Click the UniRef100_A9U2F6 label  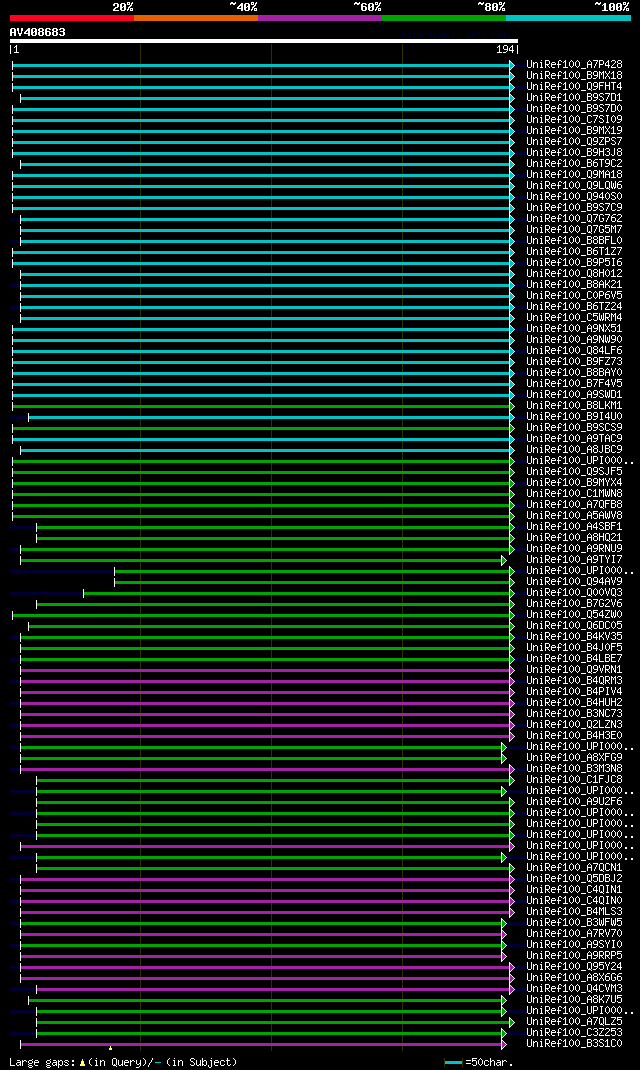click(574, 802)
